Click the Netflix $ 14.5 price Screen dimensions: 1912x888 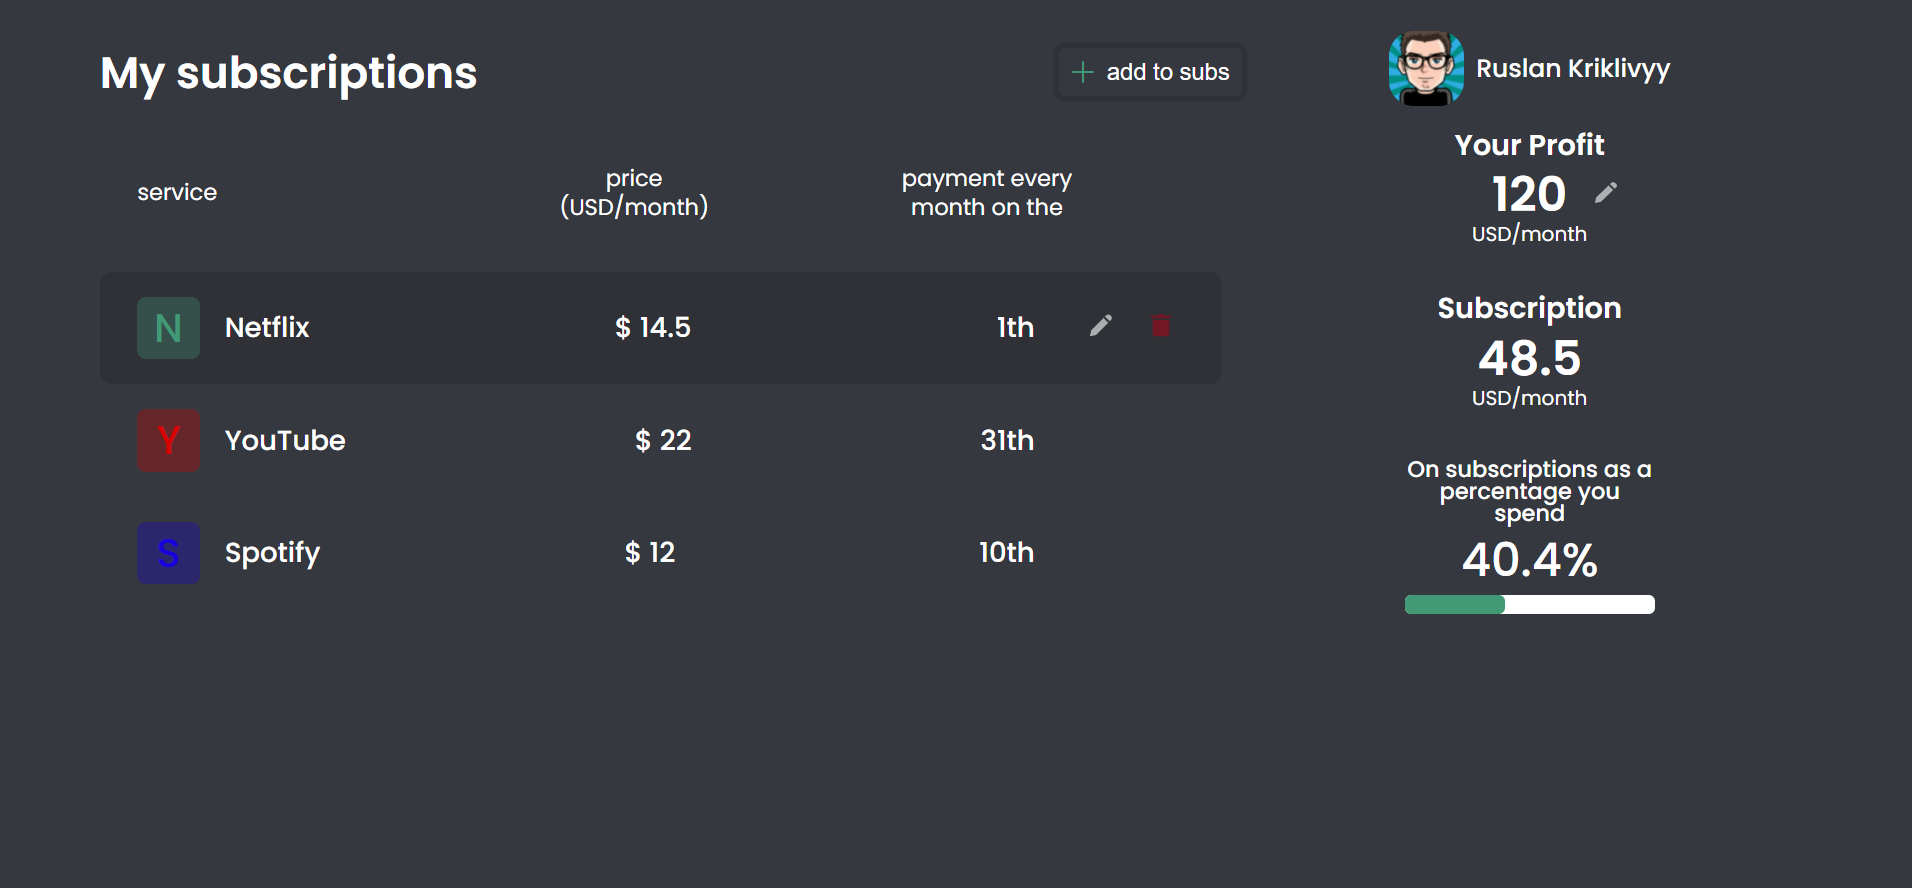pos(652,328)
